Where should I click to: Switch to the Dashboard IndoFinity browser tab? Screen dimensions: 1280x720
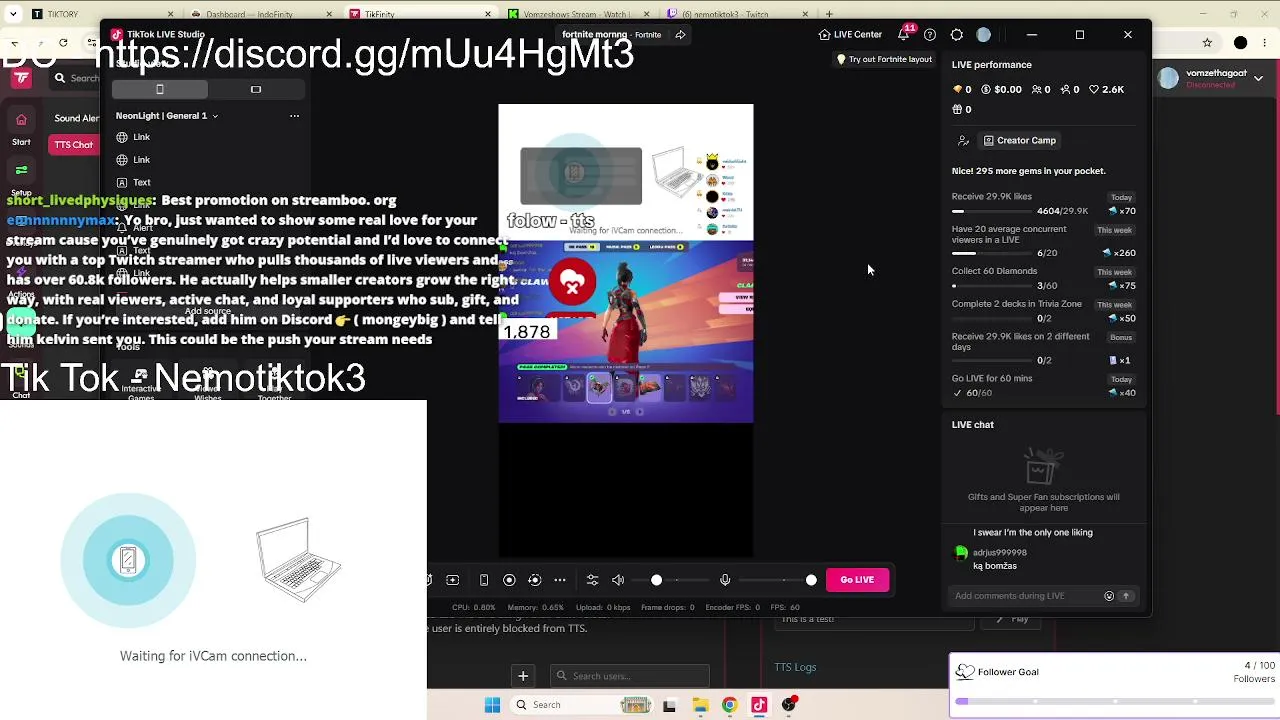coord(260,14)
